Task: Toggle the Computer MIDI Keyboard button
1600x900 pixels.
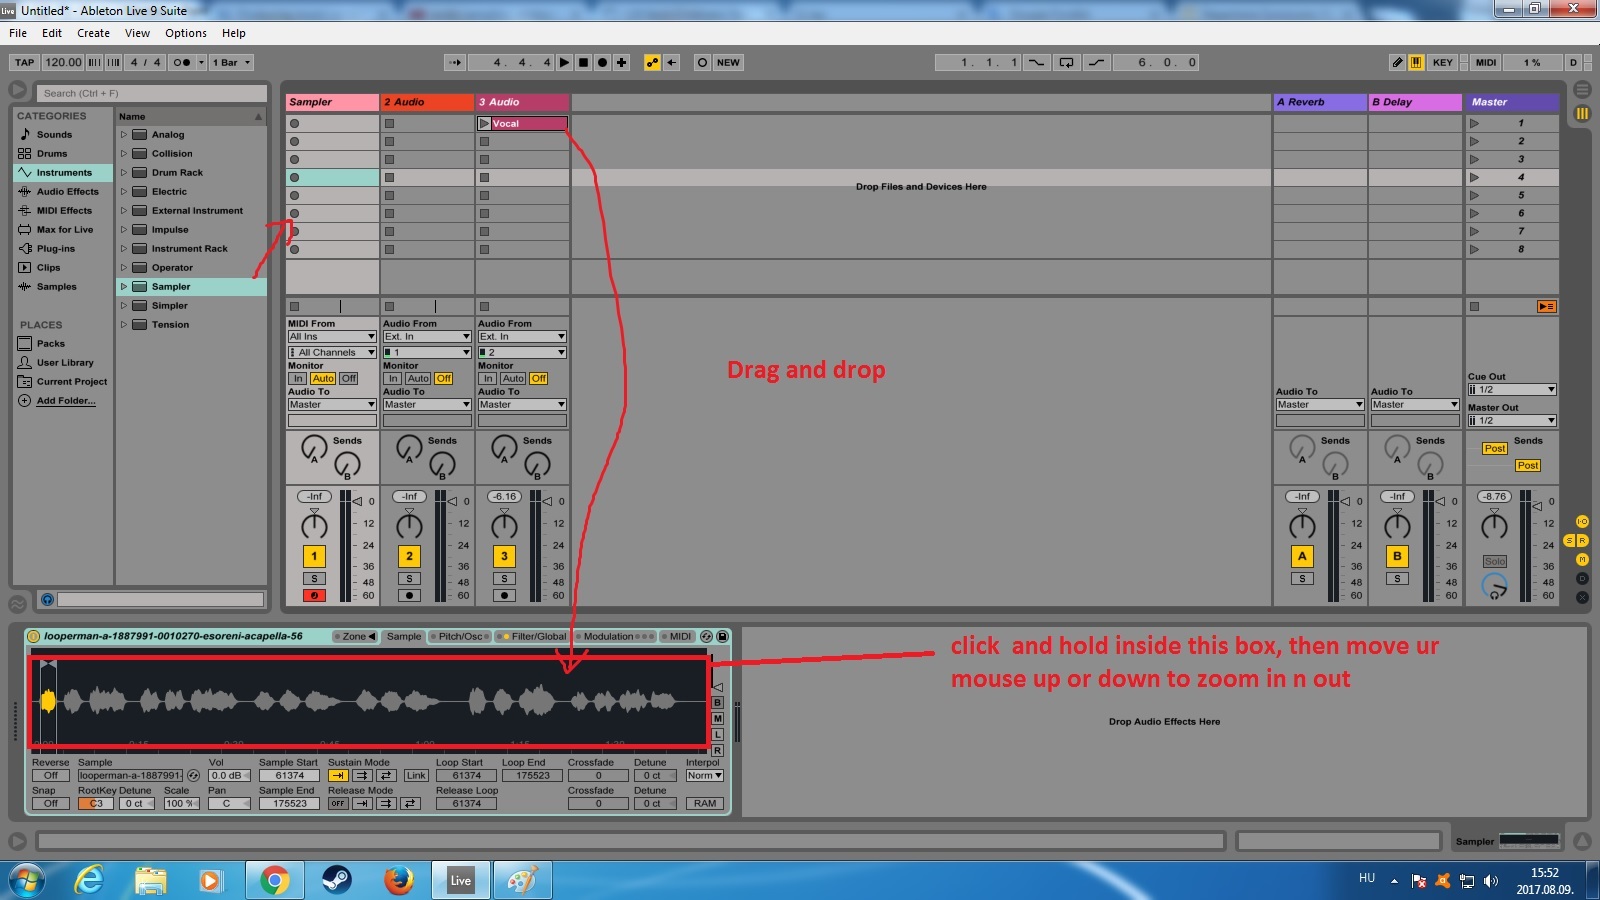Action: coord(1416,62)
